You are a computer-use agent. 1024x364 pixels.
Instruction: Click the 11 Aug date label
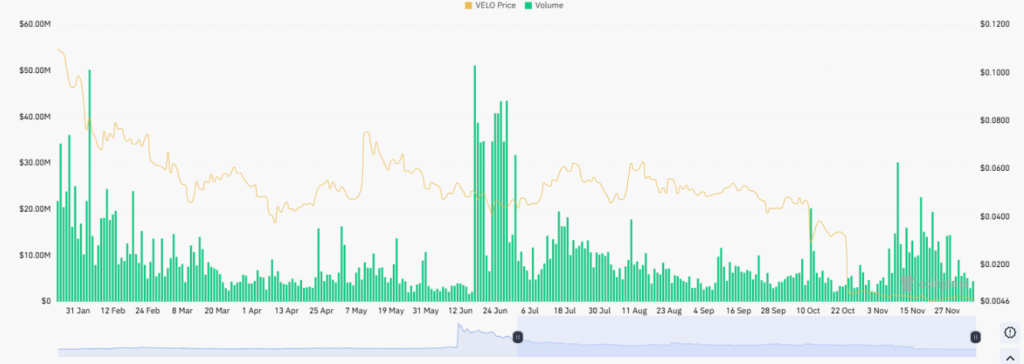[634, 311]
